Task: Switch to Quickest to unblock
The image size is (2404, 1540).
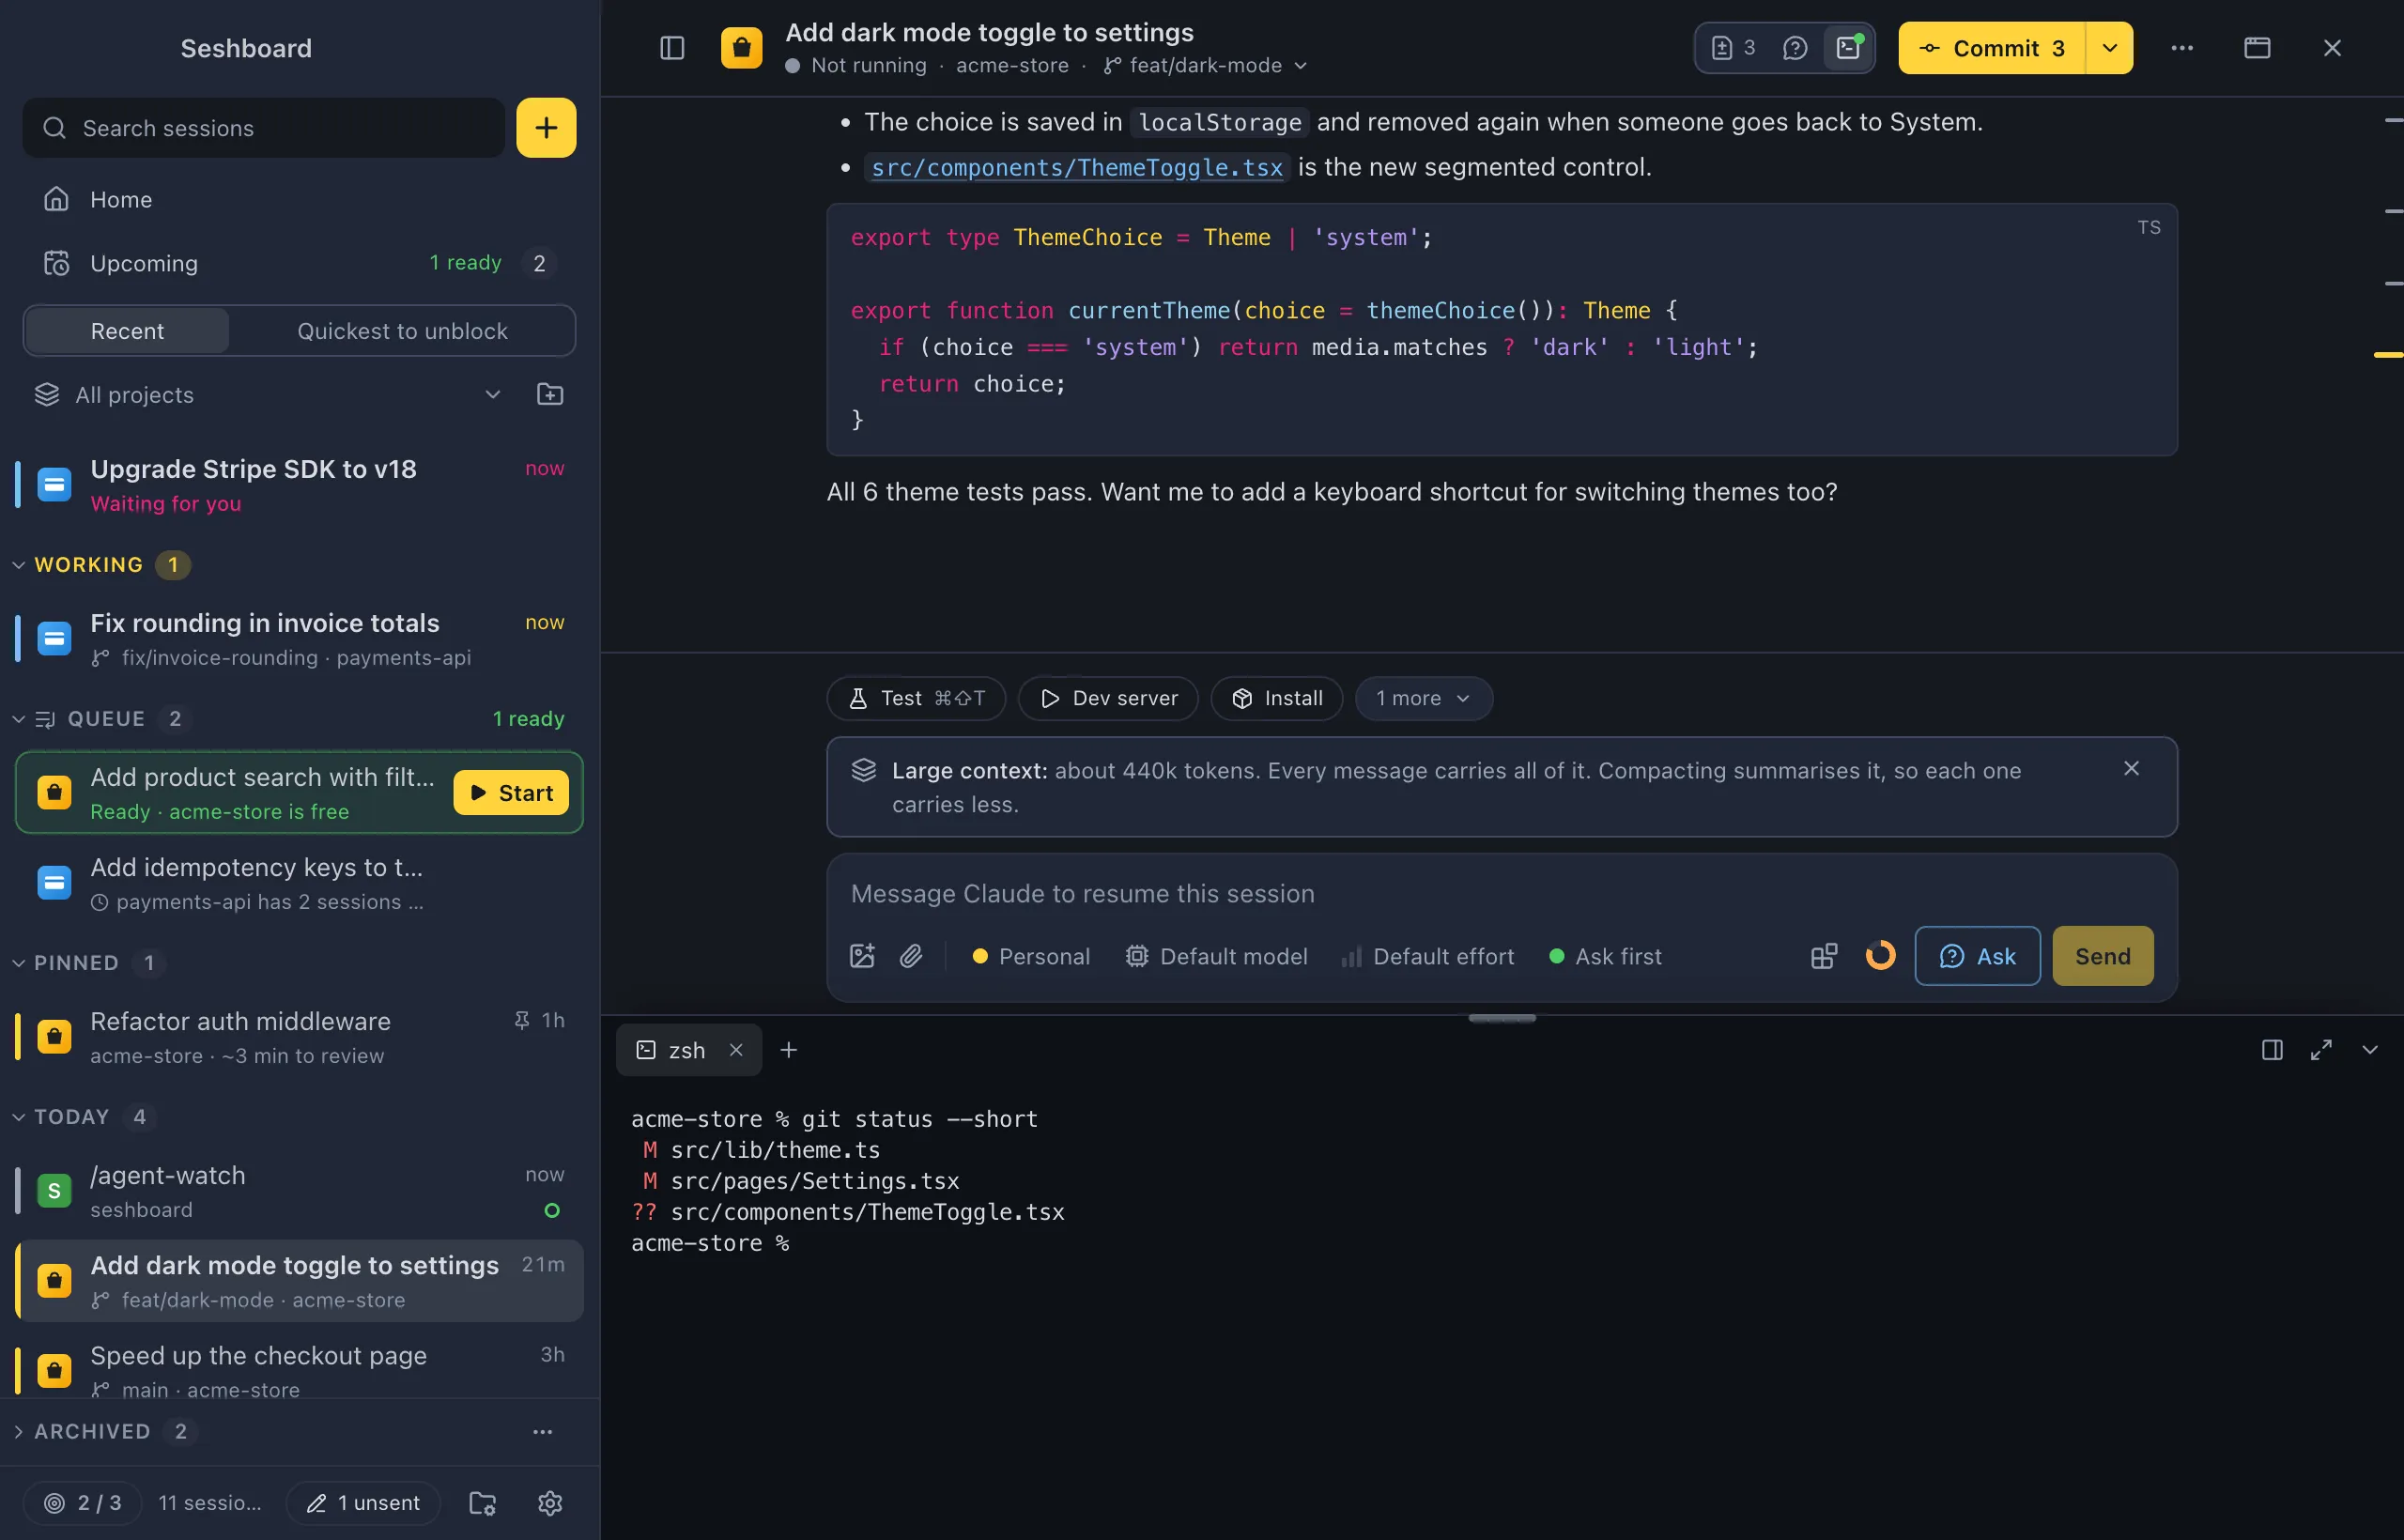Action: point(402,331)
